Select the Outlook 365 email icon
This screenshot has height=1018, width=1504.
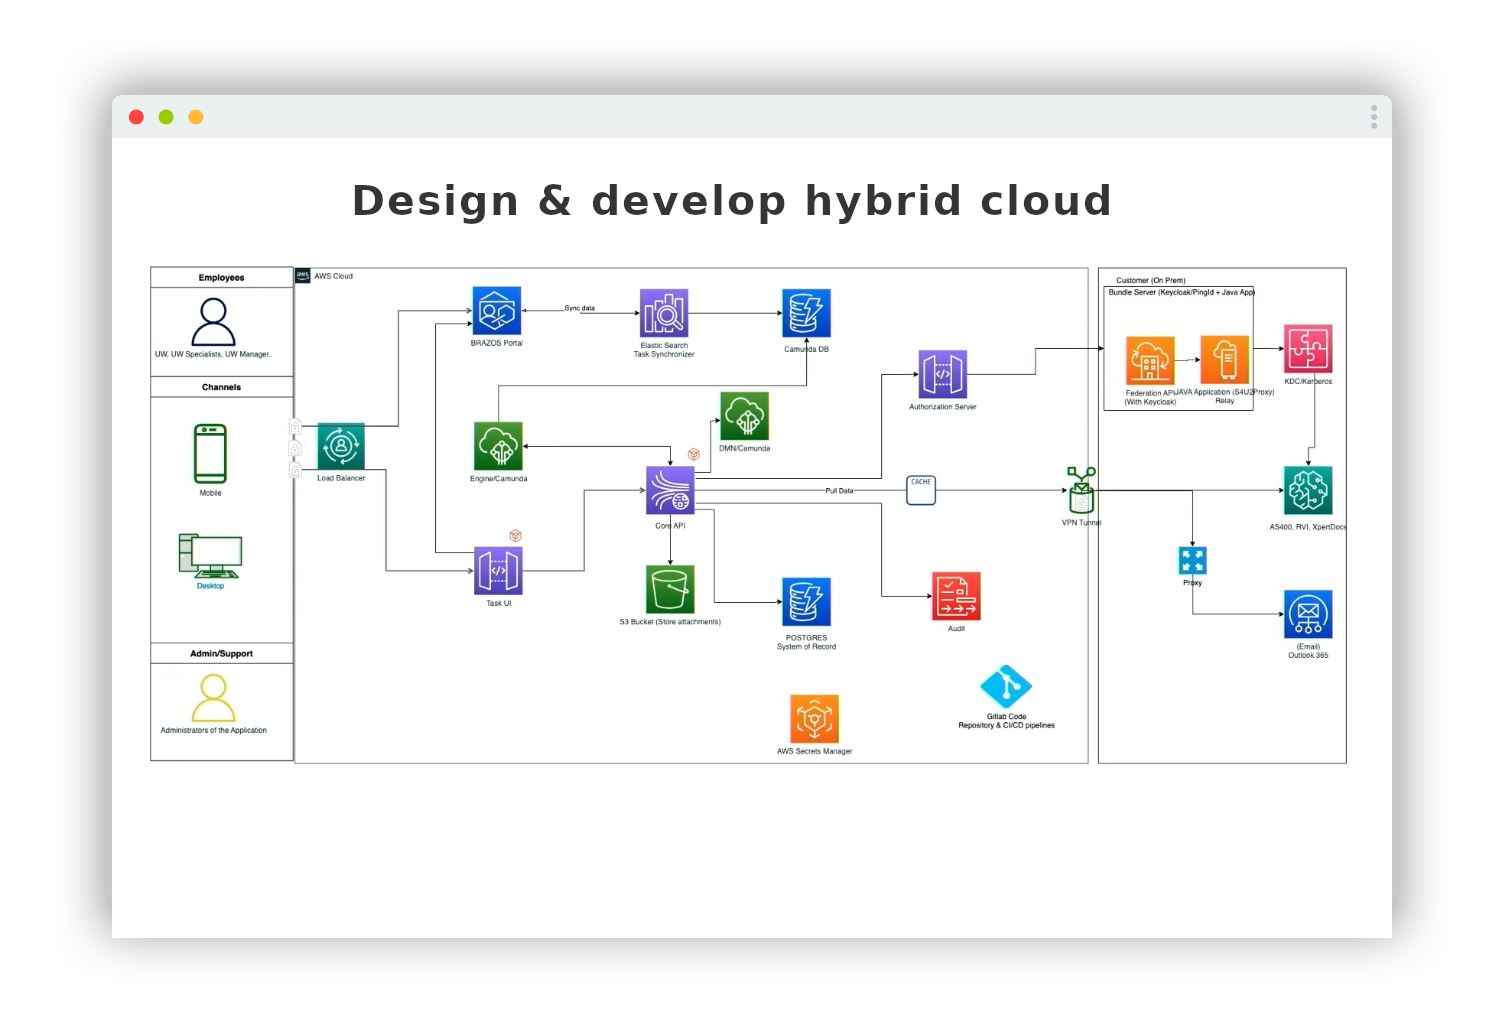(x=1308, y=614)
